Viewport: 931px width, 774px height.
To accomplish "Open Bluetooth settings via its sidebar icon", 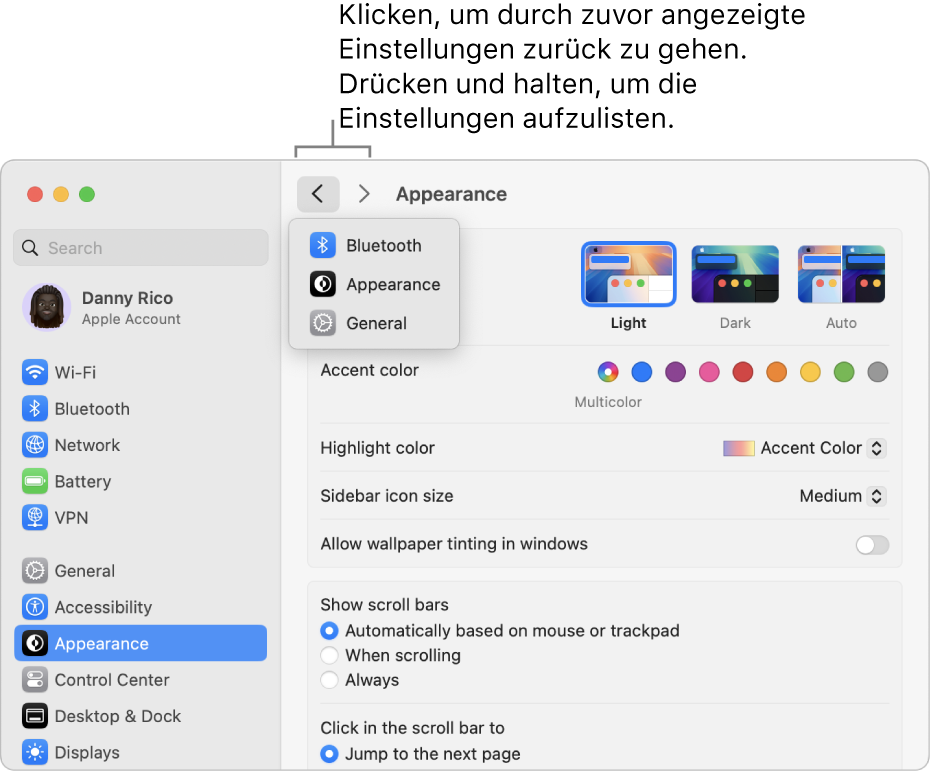I will coord(35,409).
